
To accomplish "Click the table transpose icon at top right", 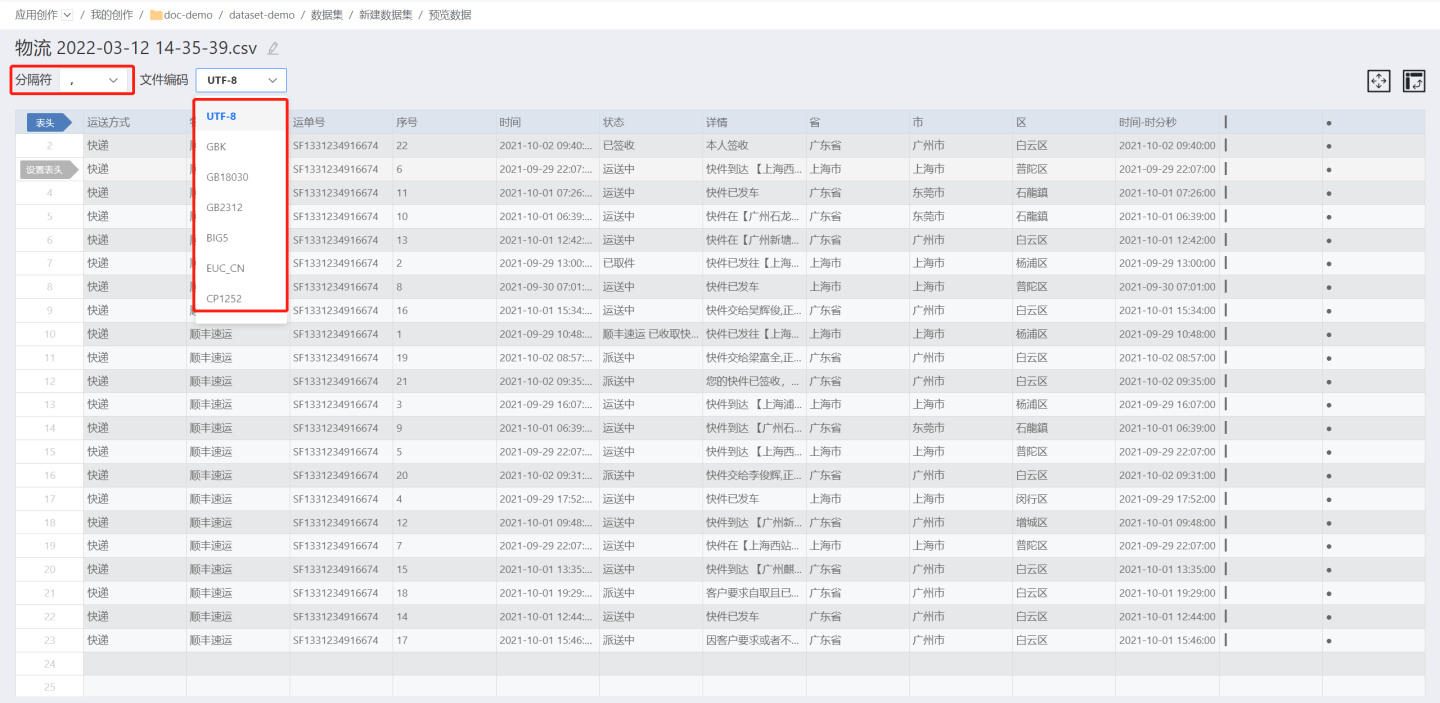I will (x=1413, y=82).
